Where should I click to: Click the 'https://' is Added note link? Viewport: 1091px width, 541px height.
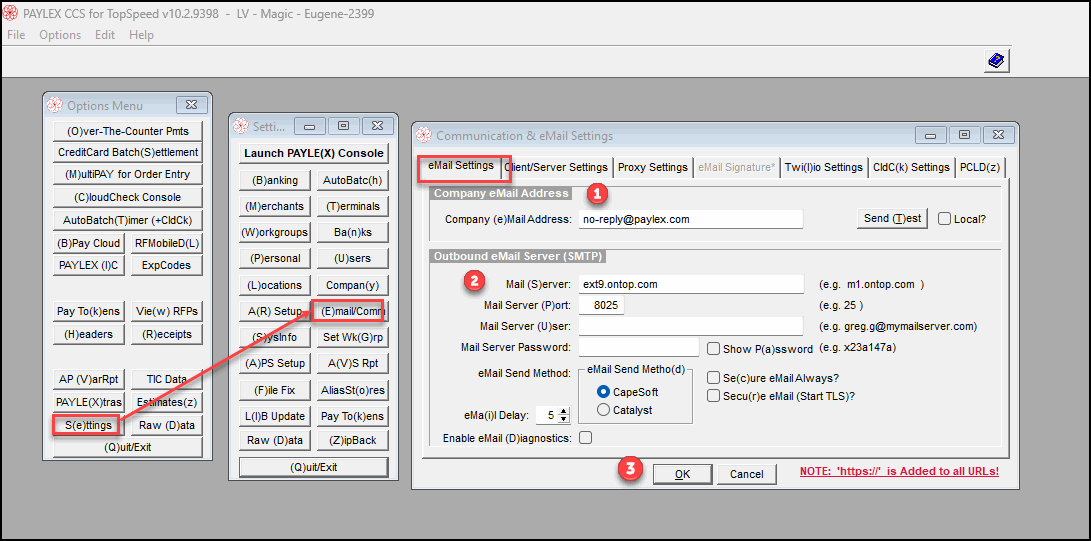pos(899,471)
